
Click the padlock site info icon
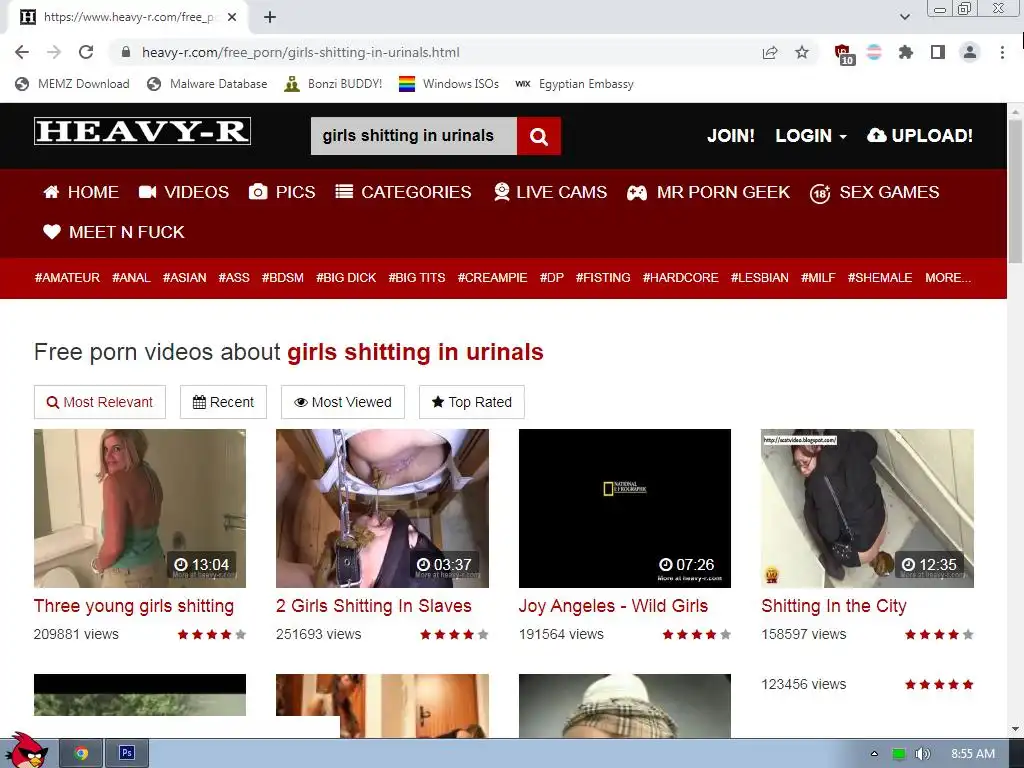tap(126, 52)
